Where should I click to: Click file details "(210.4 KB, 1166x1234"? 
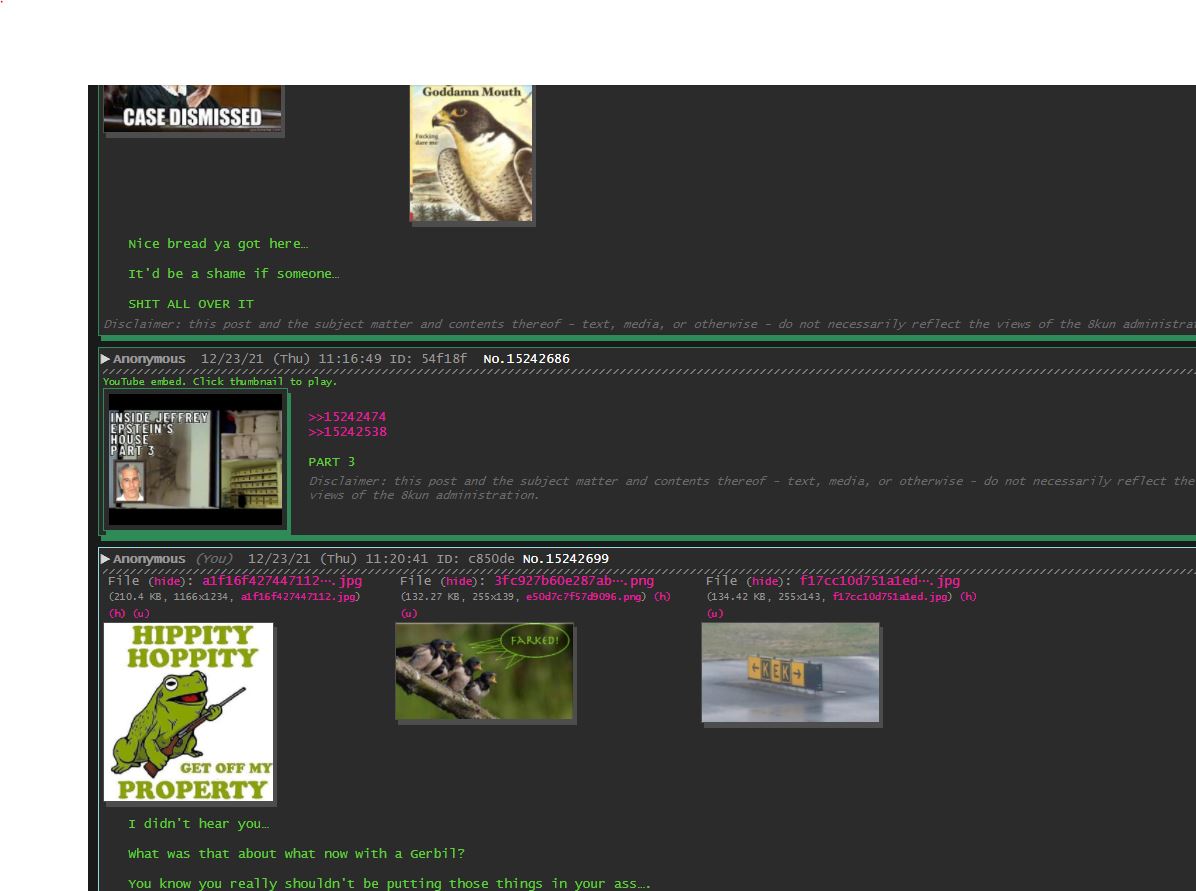pyautogui.click(x=169, y=597)
